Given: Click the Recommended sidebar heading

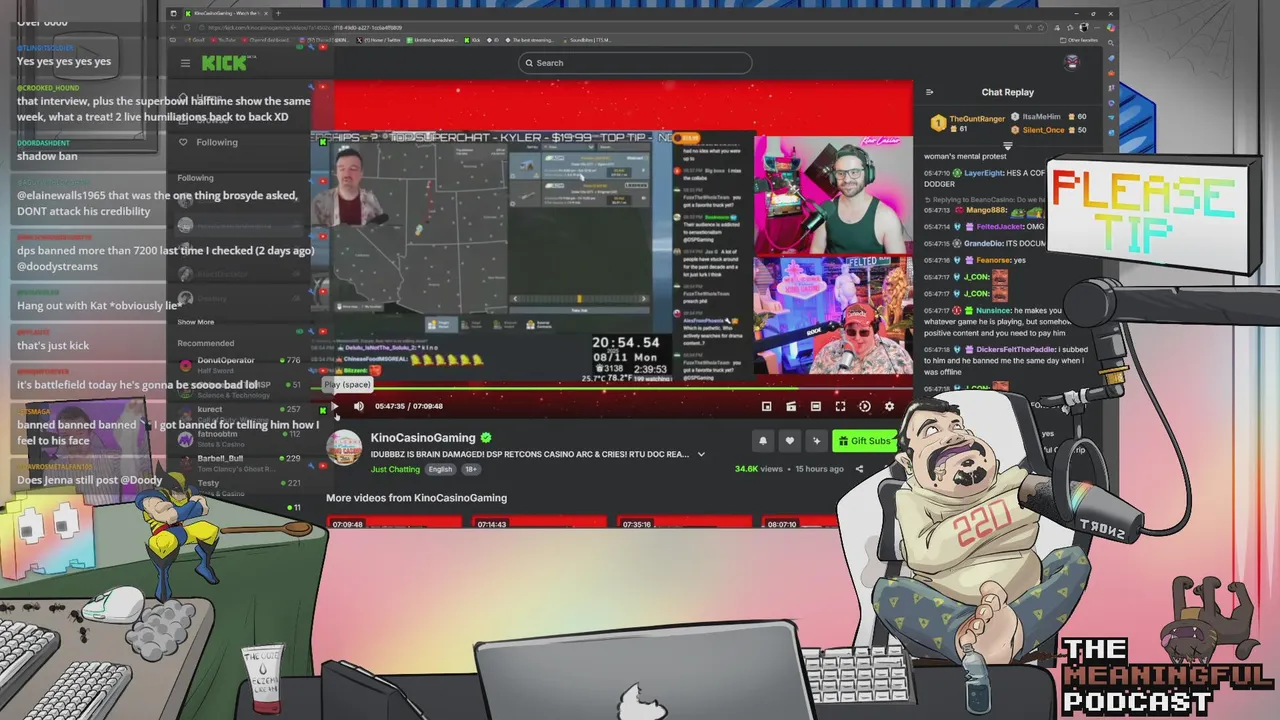Looking at the screenshot, I should point(206,343).
